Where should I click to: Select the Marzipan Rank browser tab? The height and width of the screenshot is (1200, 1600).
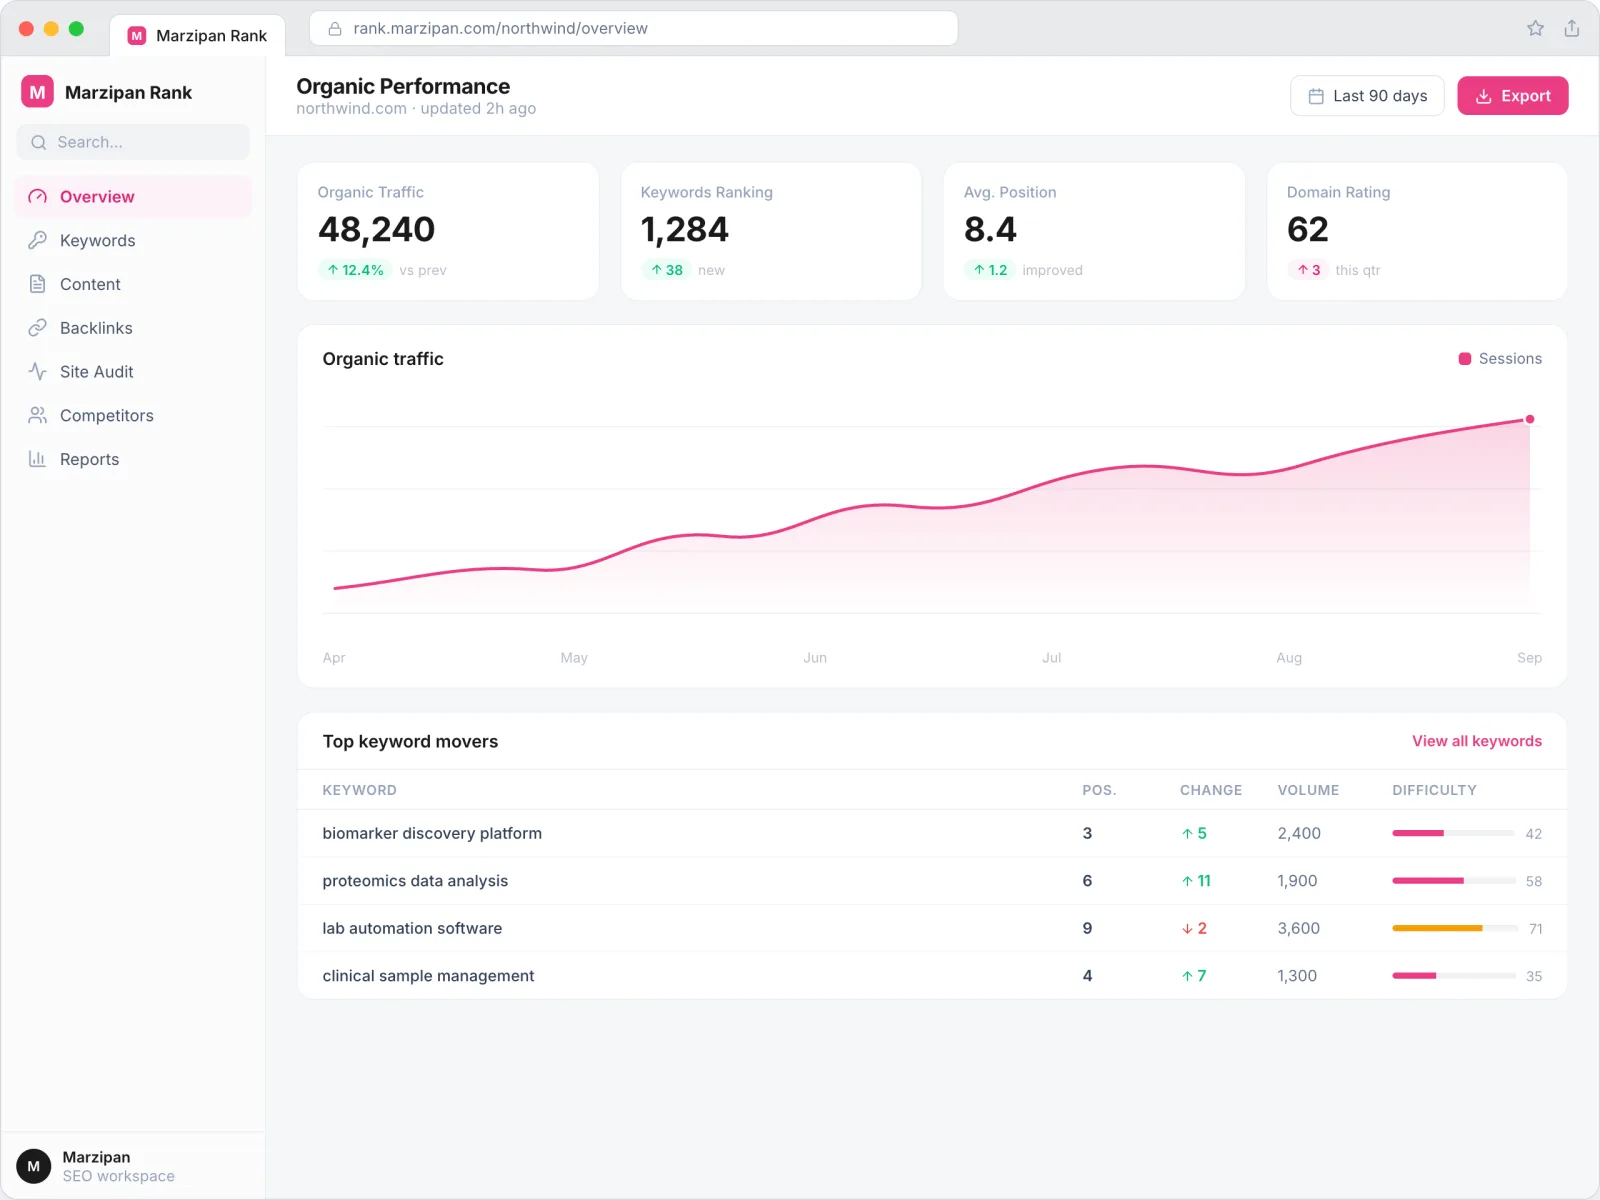198,36
